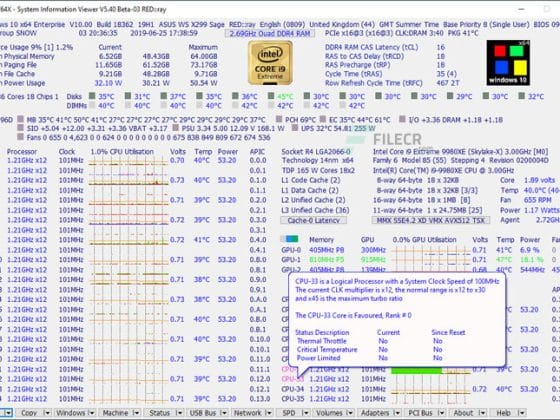Screen dimensions: 560x420
Task: Click the 655 RPM fan value
Action: pos(538,200)
